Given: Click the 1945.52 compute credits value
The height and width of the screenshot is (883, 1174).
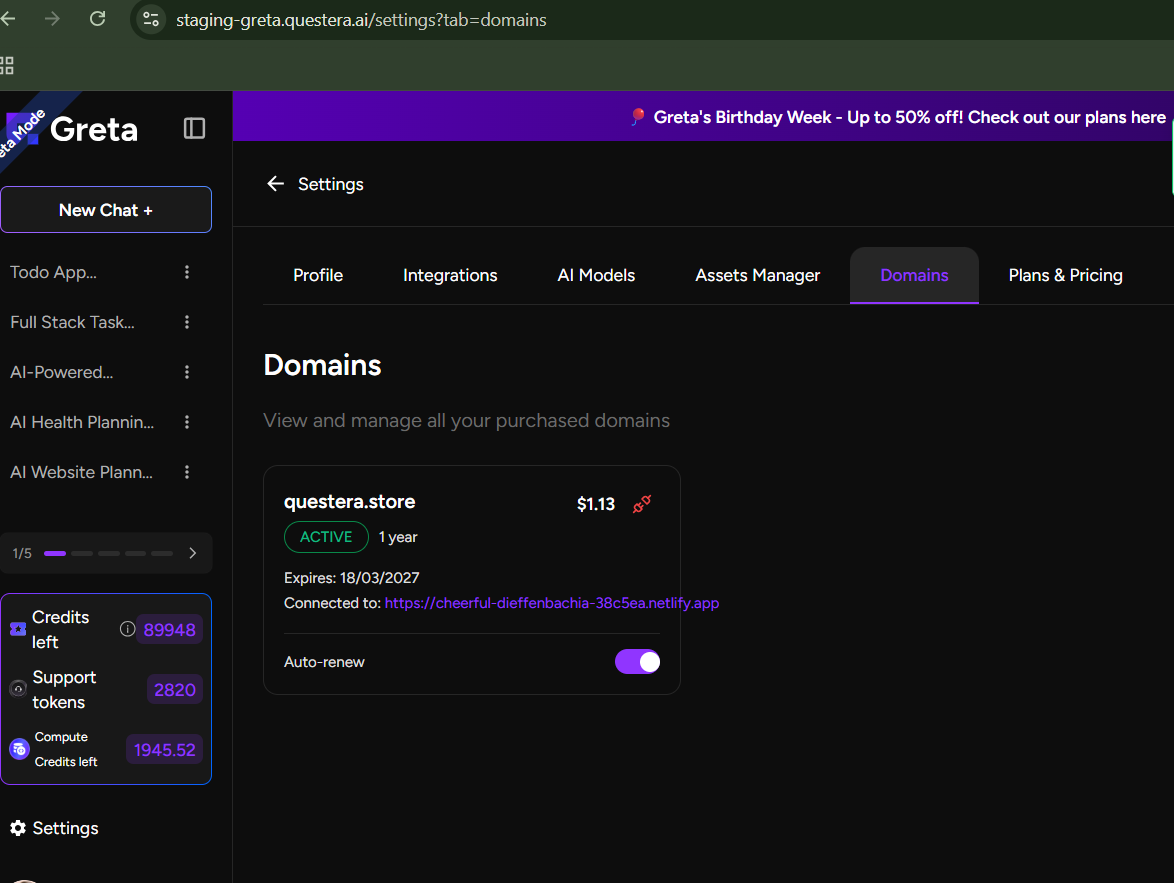Looking at the screenshot, I should click(x=164, y=750).
